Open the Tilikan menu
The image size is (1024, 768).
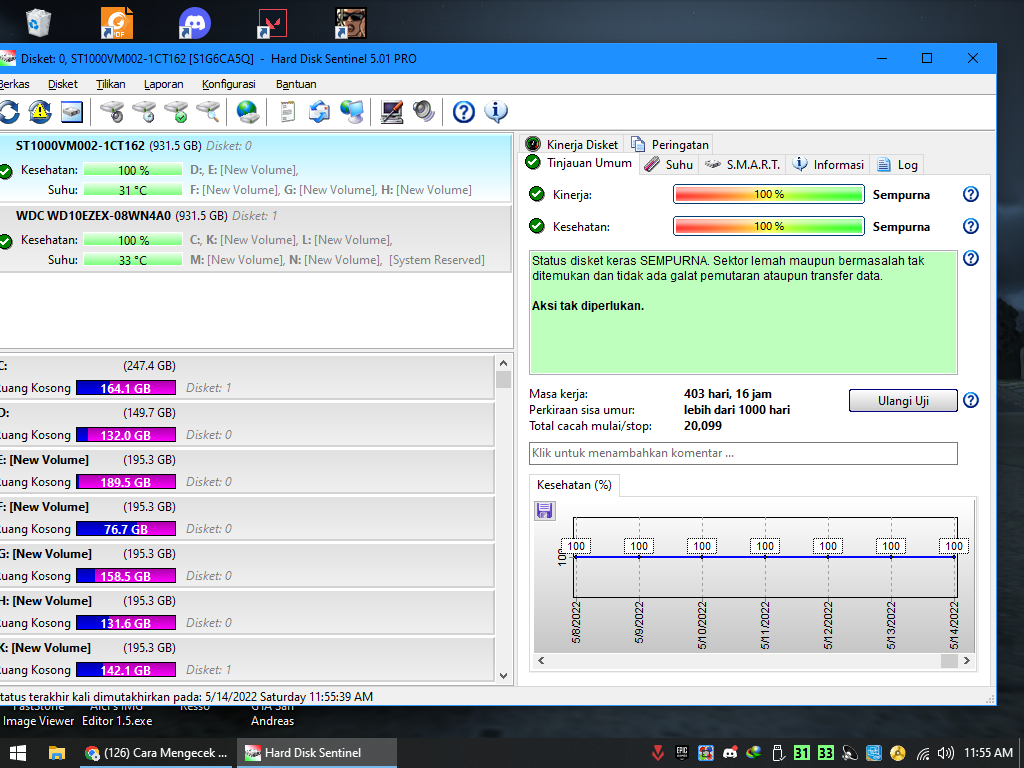(x=110, y=84)
